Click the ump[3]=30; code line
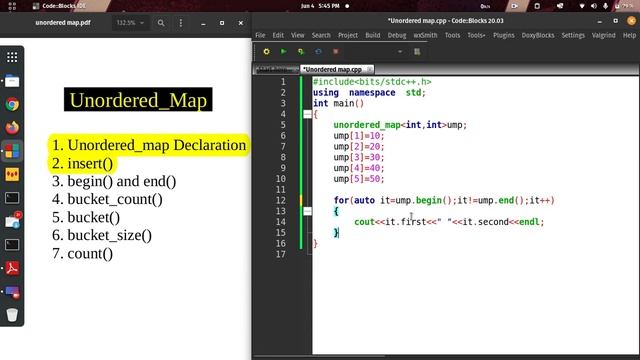The height and width of the screenshot is (360, 640). (x=359, y=158)
